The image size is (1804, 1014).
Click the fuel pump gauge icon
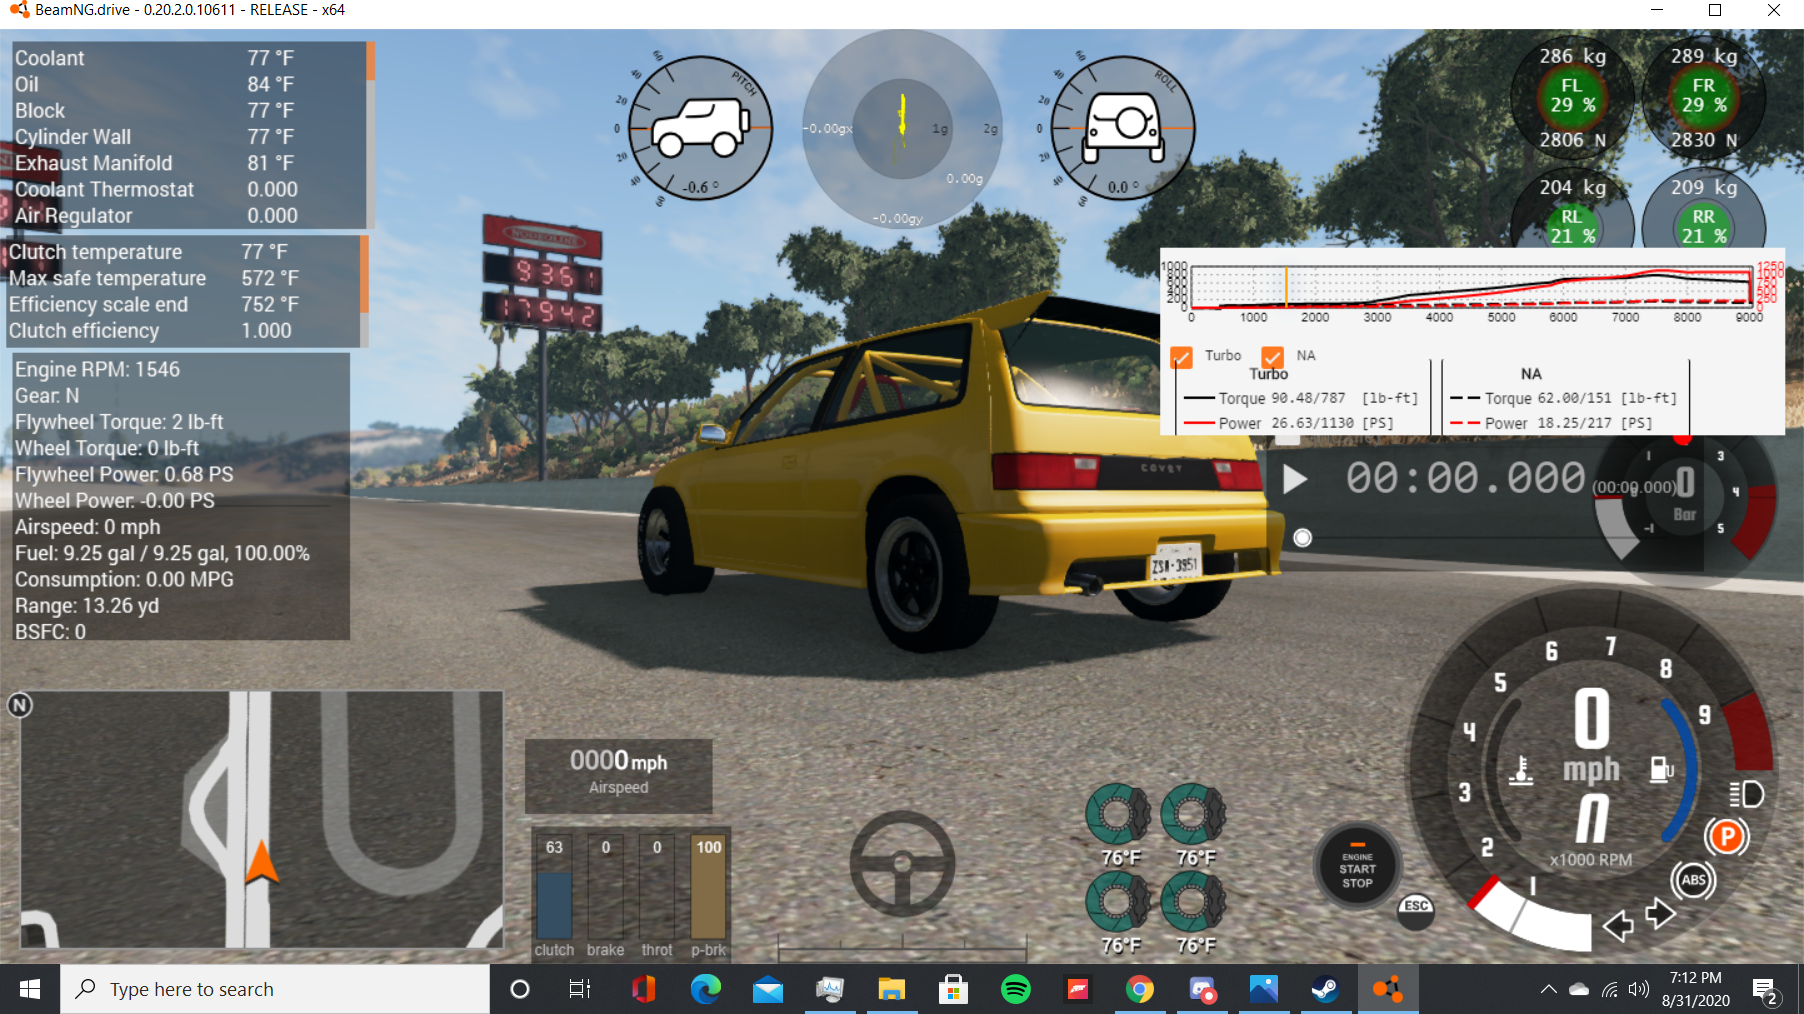(1661, 769)
